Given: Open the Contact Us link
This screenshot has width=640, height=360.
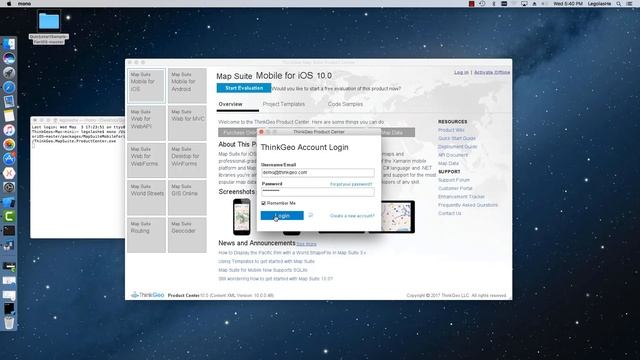Looking at the screenshot, I should pyautogui.click(x=449, y=213).
